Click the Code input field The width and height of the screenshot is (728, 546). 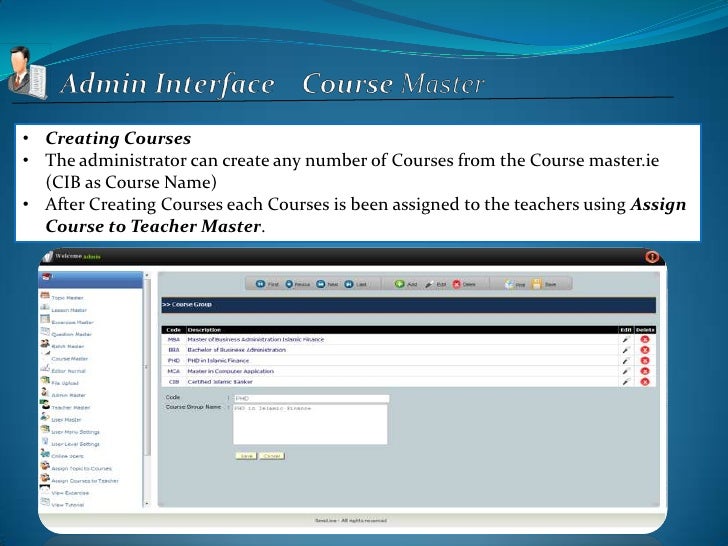311,398
